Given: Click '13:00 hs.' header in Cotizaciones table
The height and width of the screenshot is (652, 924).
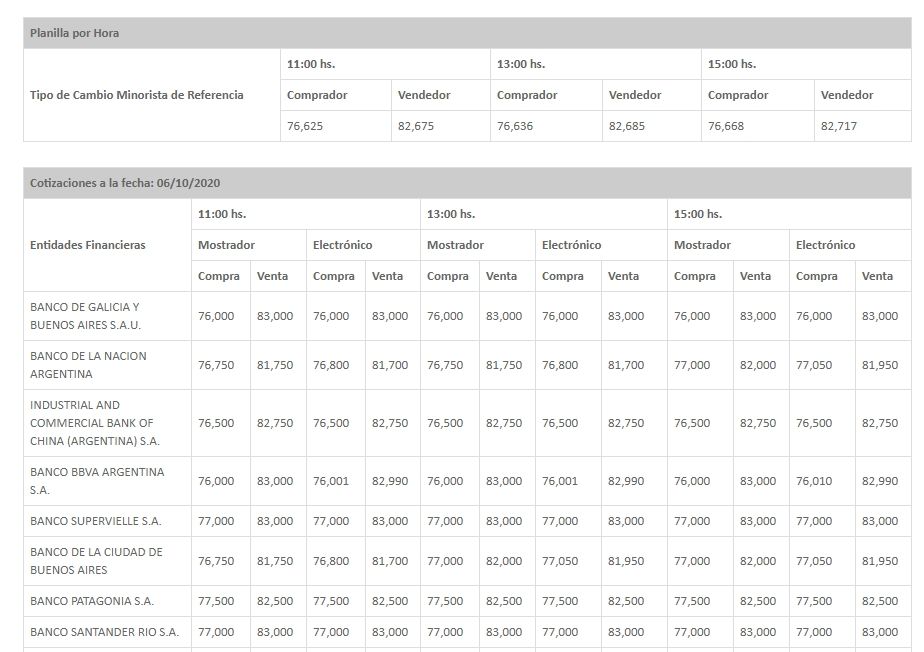Looking at the screenshot, I should click(x=451, y=214).
